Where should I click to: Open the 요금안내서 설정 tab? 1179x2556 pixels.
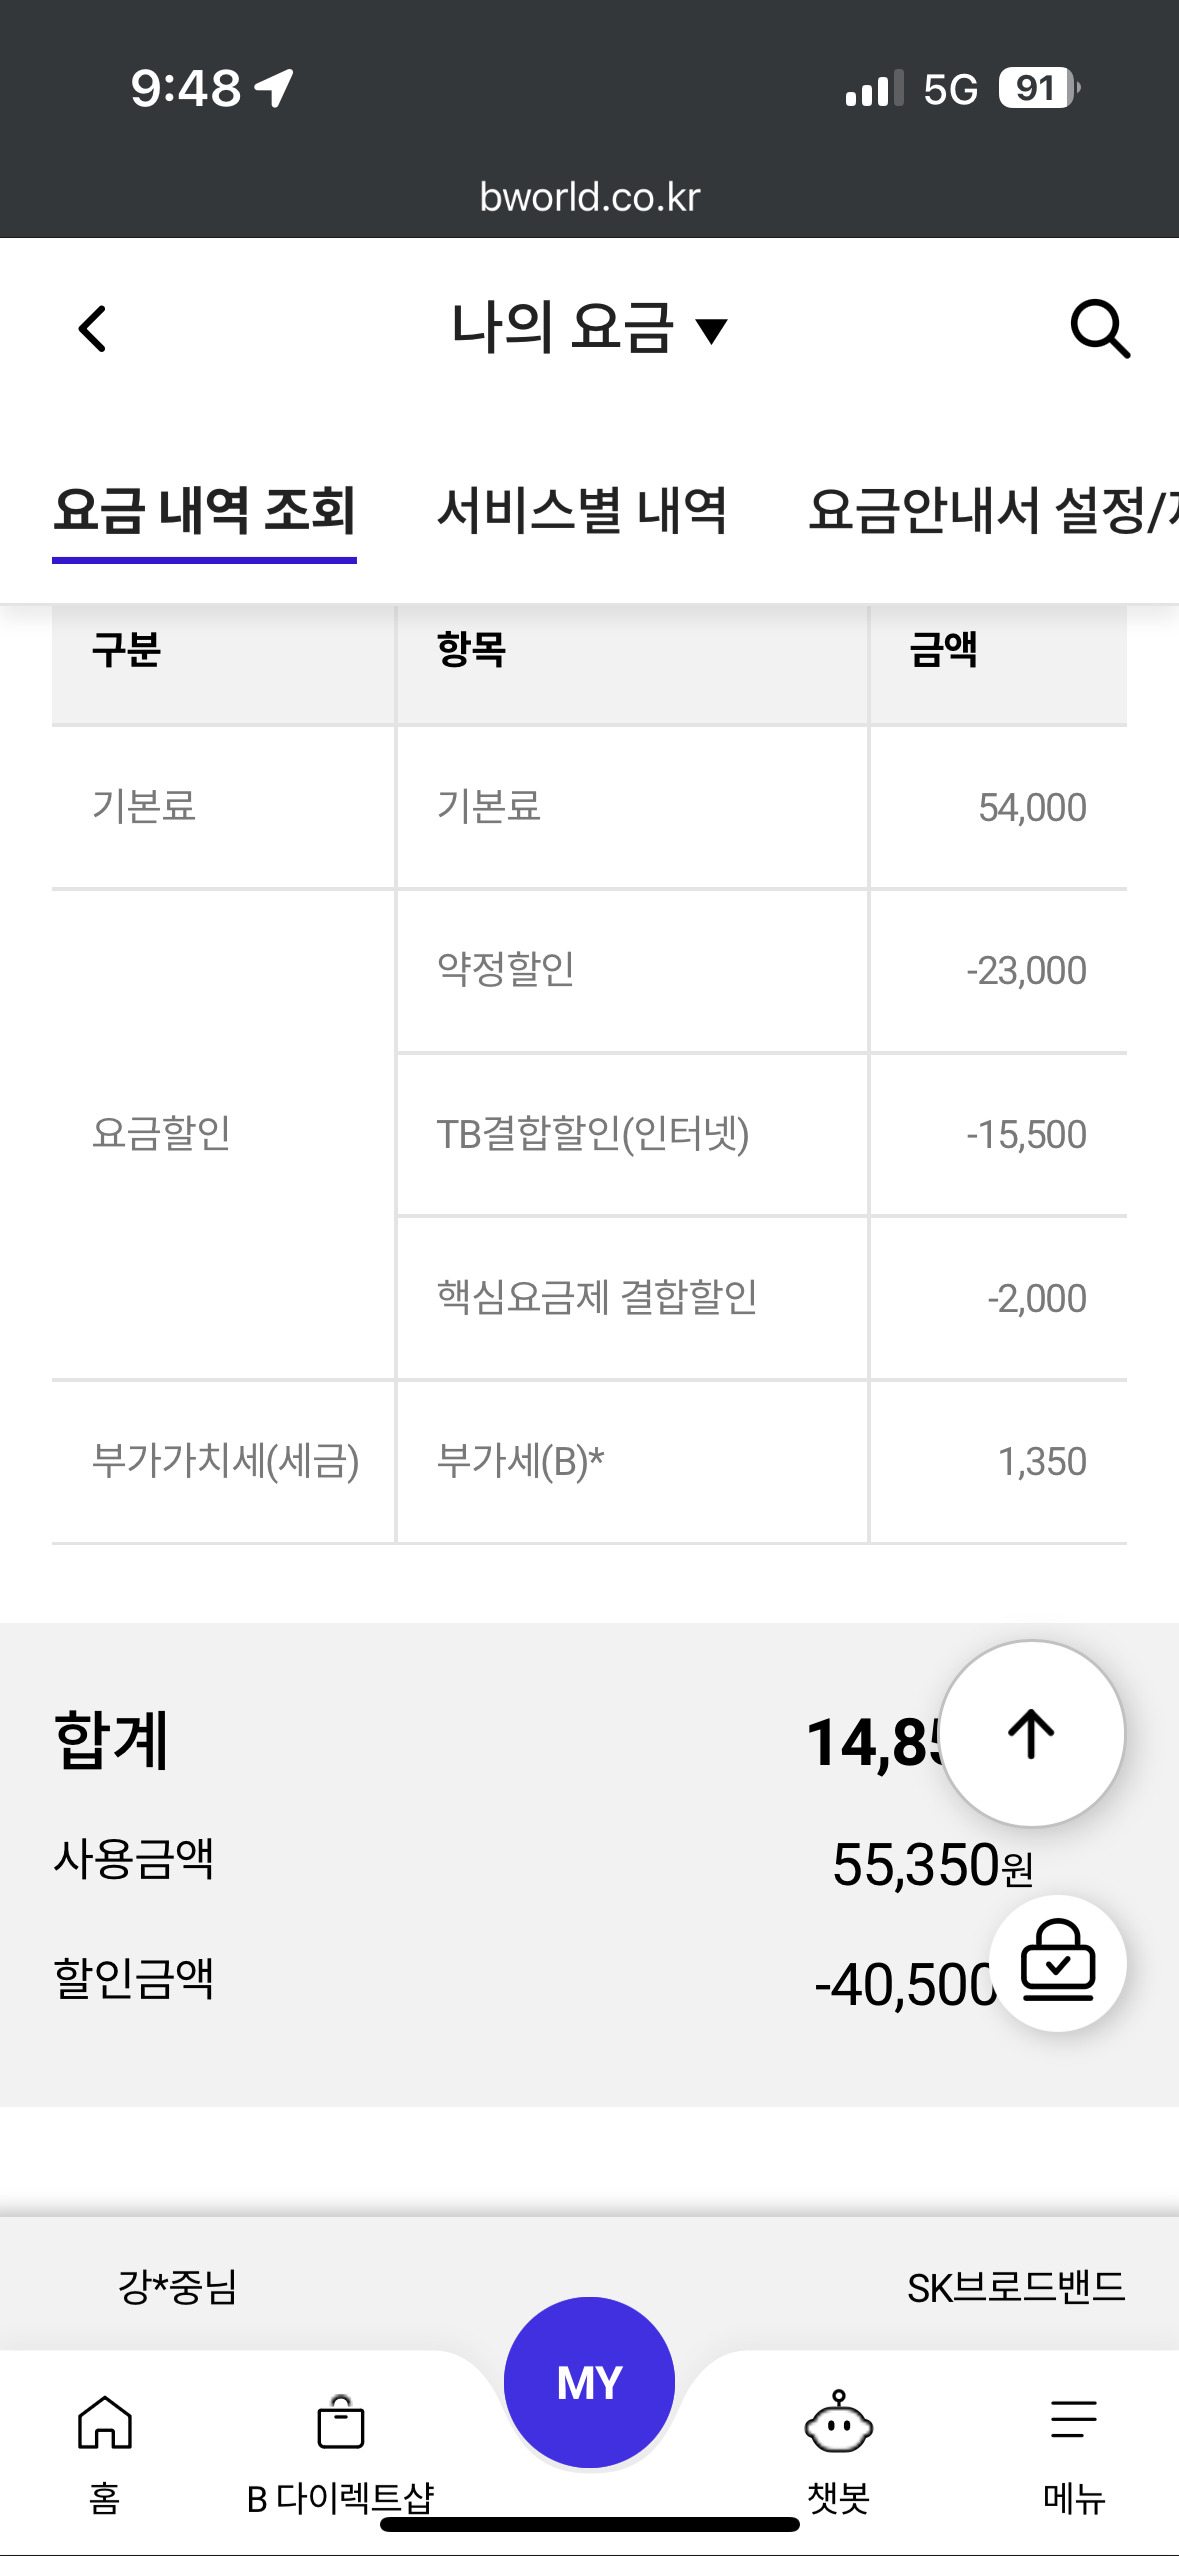(990, 511)
